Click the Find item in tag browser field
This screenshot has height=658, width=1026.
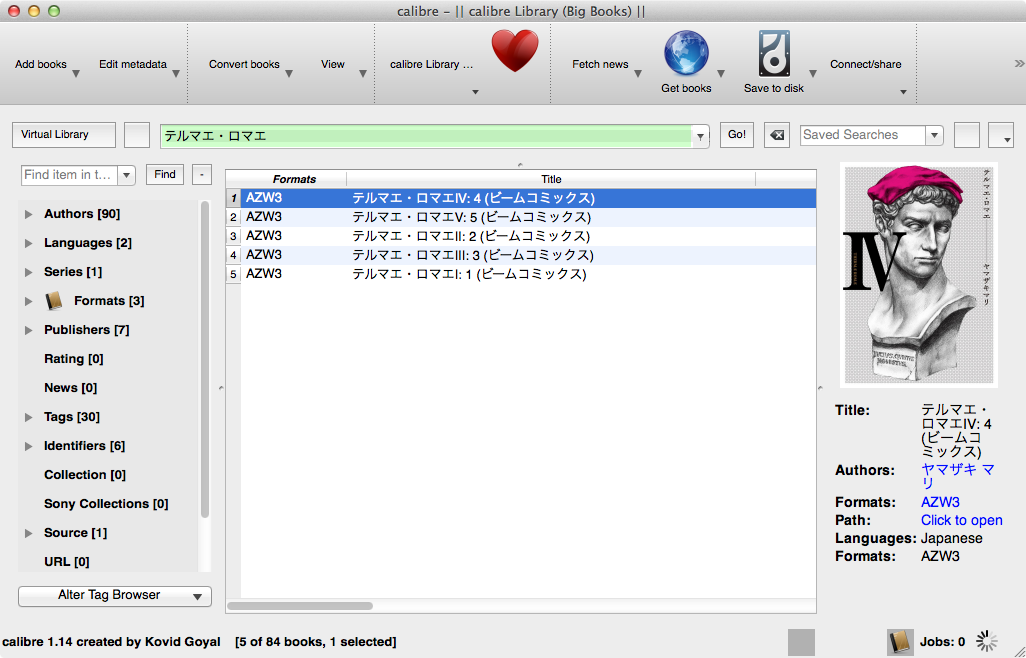(x=69, y=175)
